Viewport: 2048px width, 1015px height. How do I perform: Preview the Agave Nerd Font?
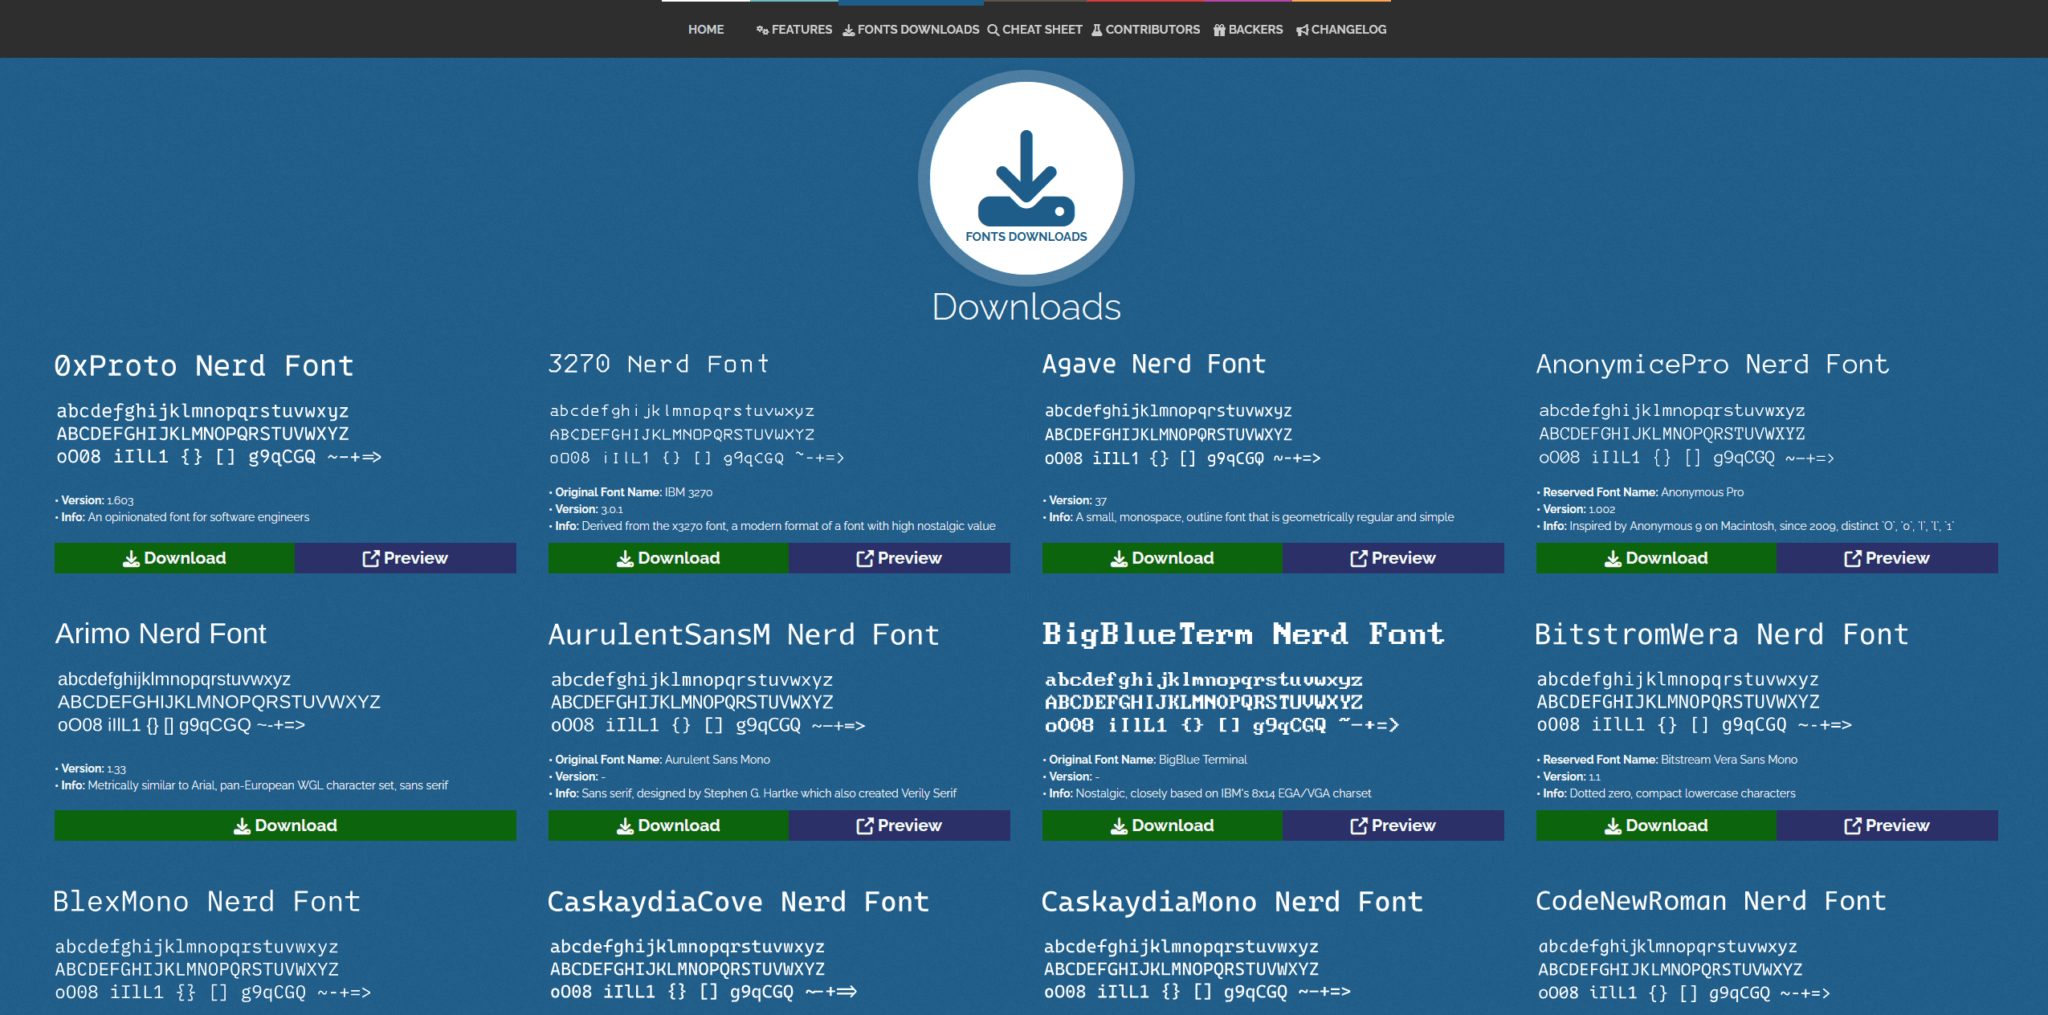pos(1393,558)
